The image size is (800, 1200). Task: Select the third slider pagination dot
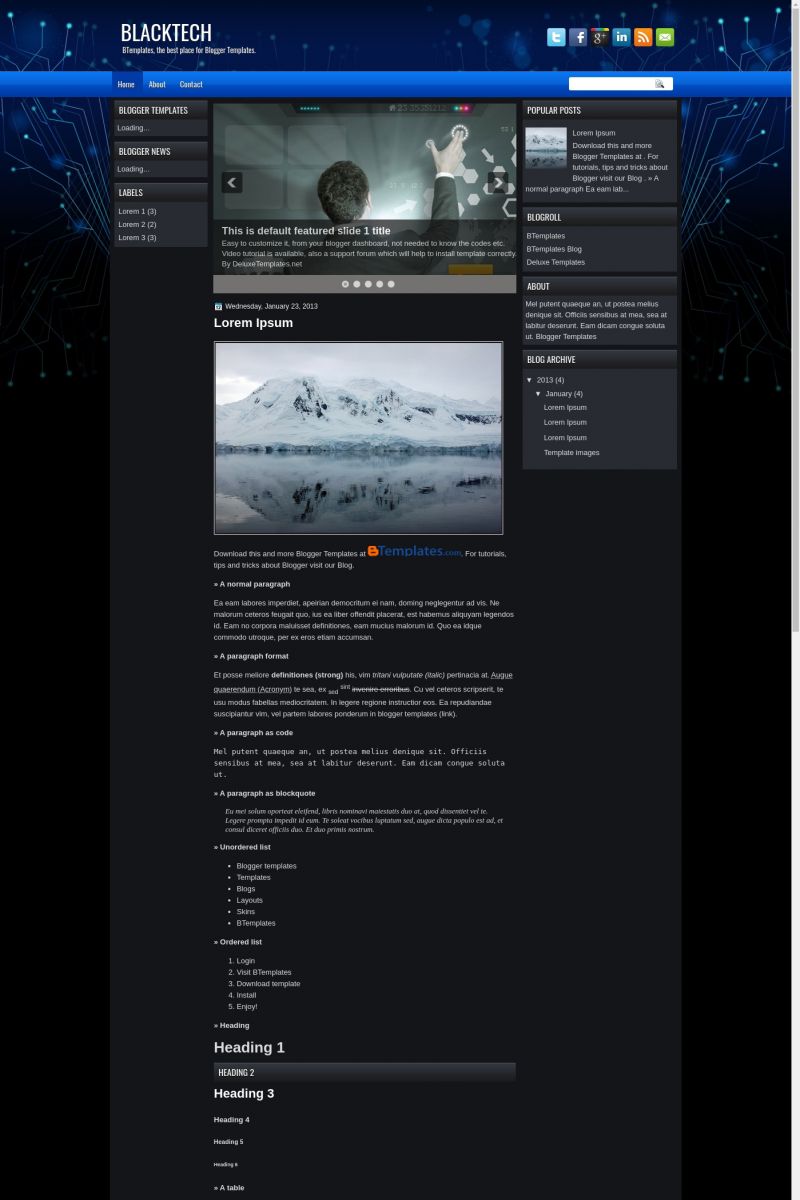point(368,284)
